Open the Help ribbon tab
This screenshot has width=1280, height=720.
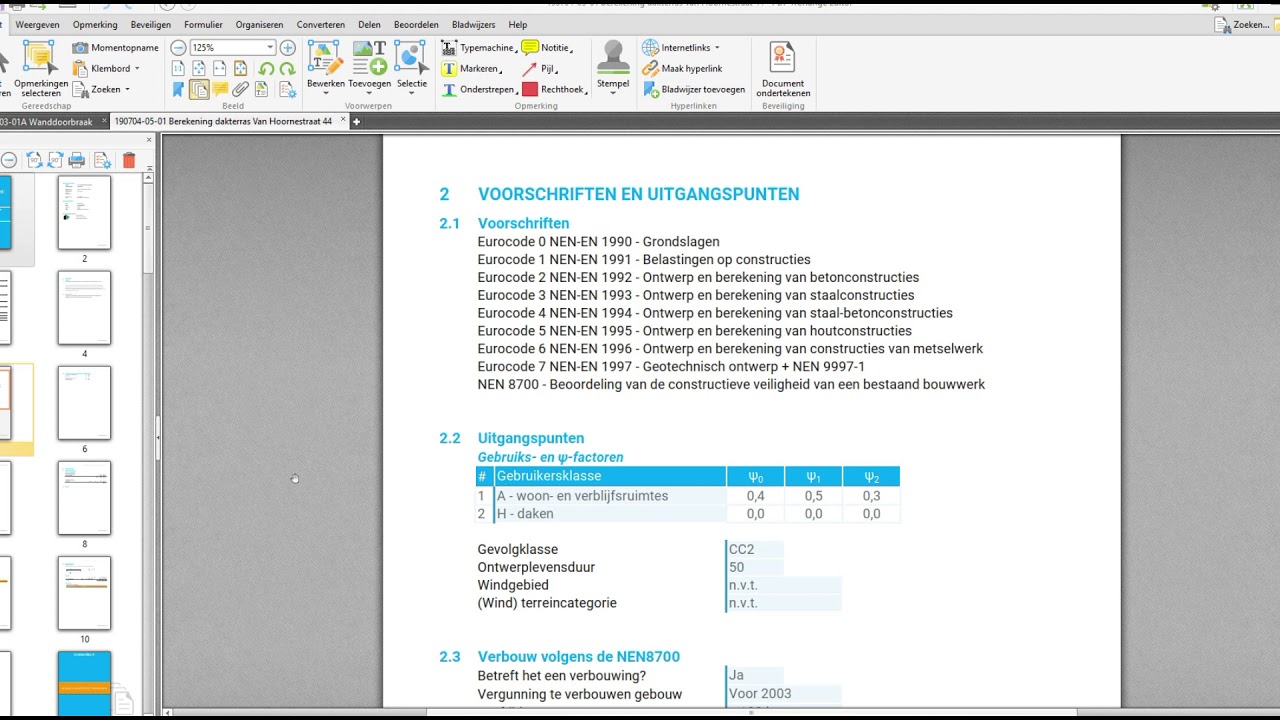pos(518,25)
